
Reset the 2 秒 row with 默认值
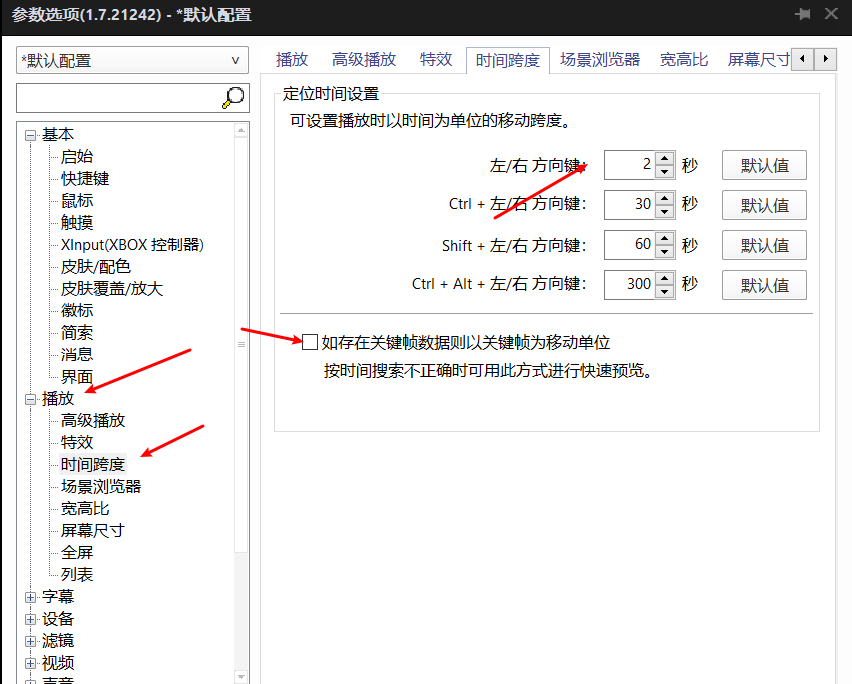click(x=764, y=165)
